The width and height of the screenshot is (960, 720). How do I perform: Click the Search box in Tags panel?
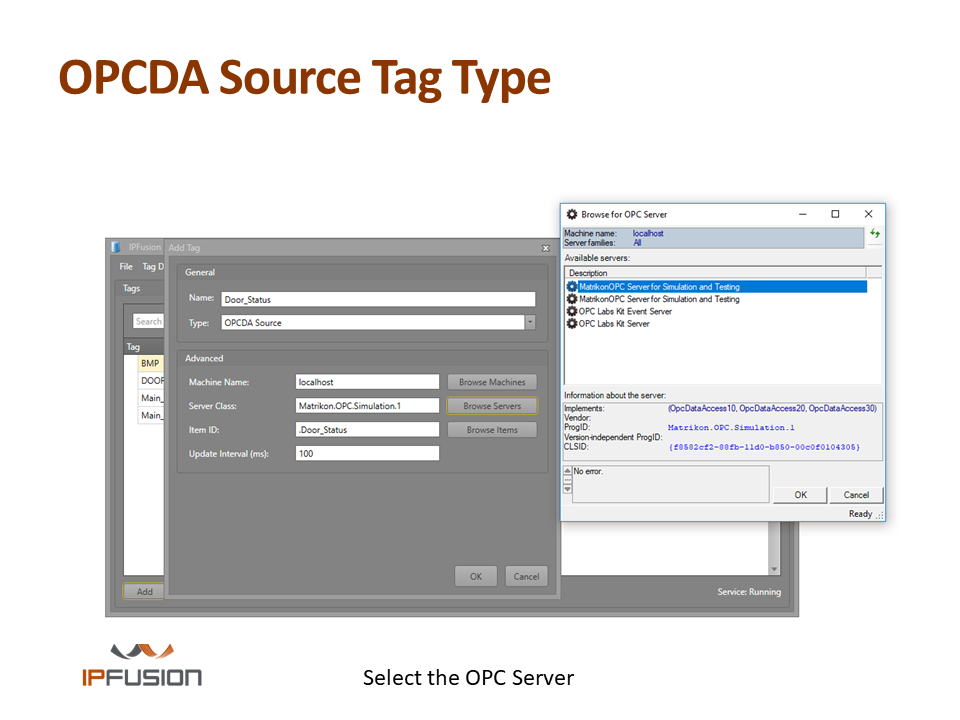[x=148, y=321]
